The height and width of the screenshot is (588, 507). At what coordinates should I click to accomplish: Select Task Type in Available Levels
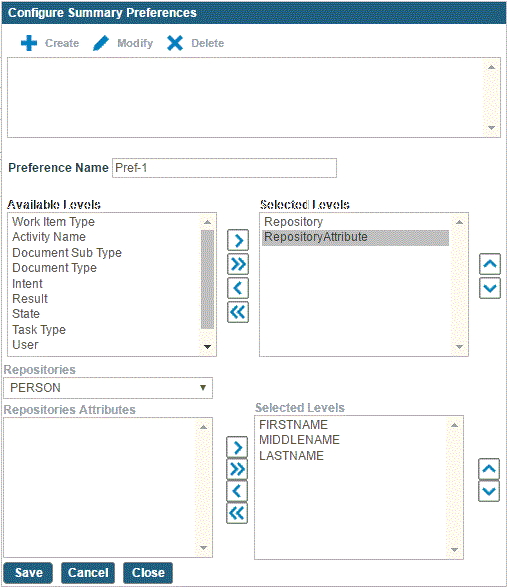[x=39, y=330]
